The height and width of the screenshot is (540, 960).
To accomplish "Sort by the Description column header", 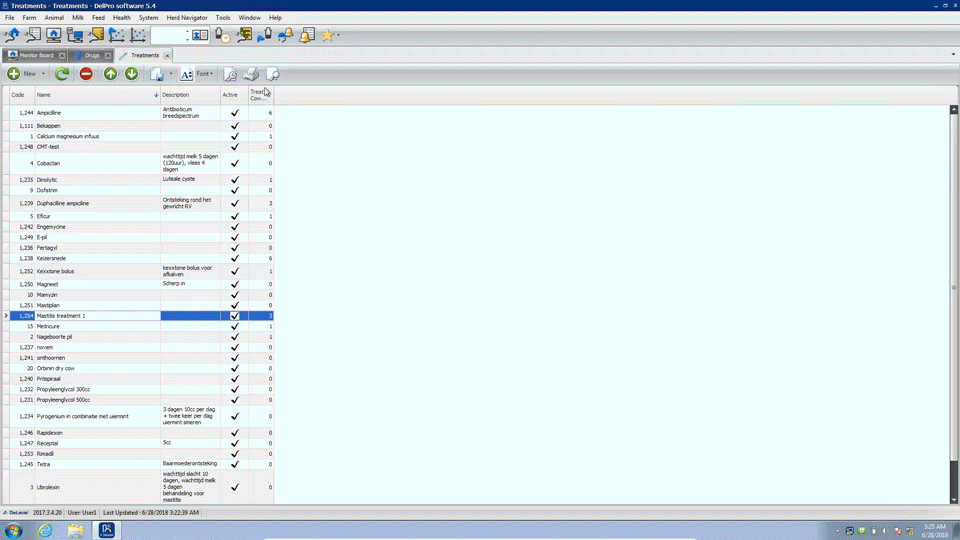I will click(190, 95).
